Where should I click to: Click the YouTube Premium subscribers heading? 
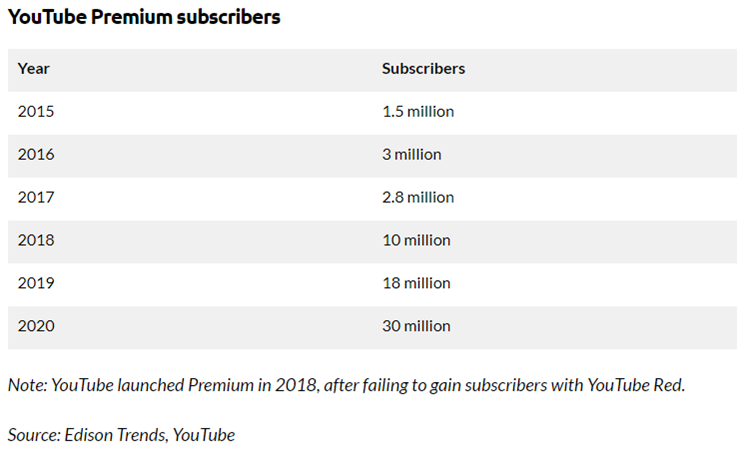pos(144,17)
